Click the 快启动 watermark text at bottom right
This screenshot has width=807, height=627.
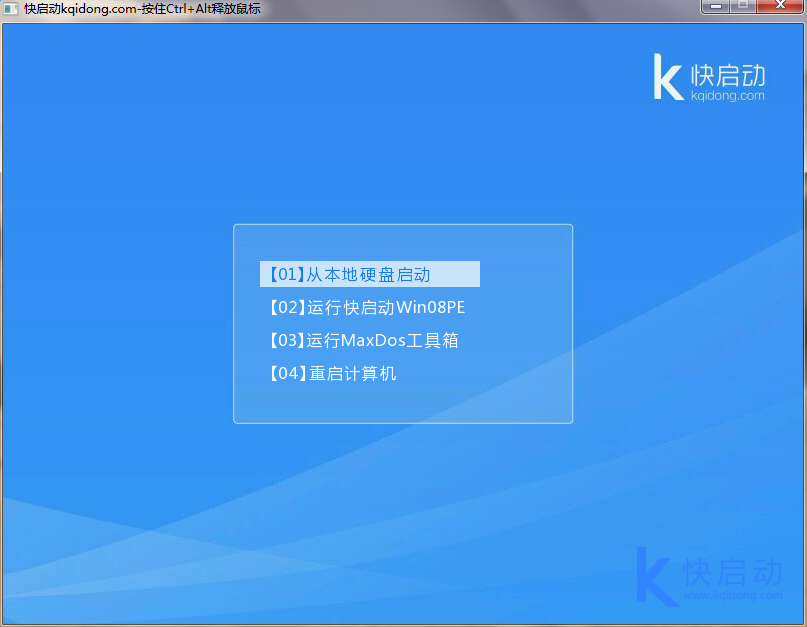coord(732,571)
